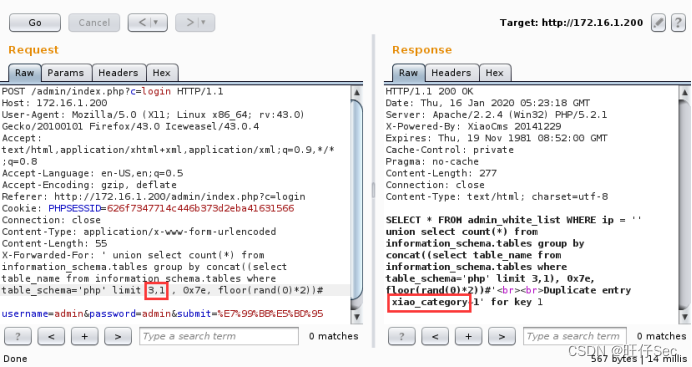Click response search next match button
Image resolution: width=692 pixels, height=367 pixels.
click(502, 337)
